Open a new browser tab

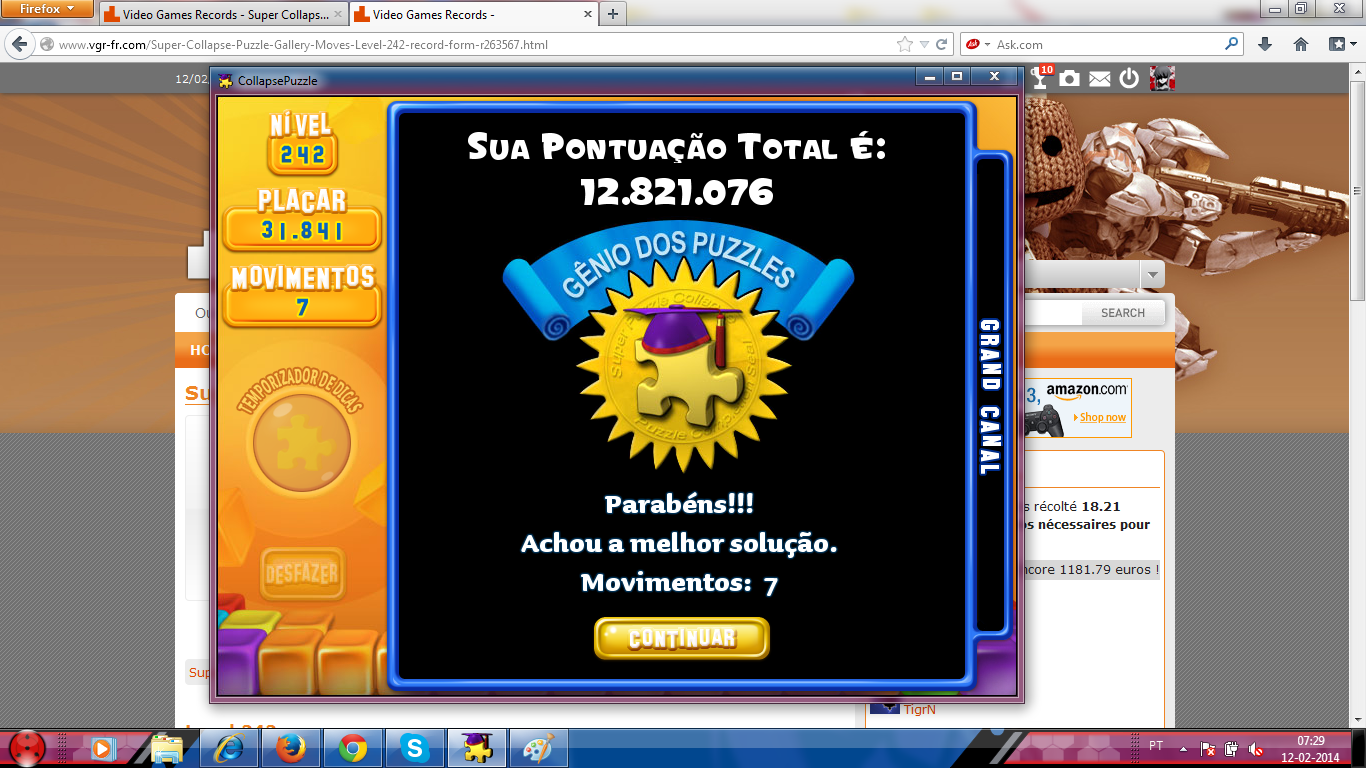pyautogui.click(x=612, y=14)
